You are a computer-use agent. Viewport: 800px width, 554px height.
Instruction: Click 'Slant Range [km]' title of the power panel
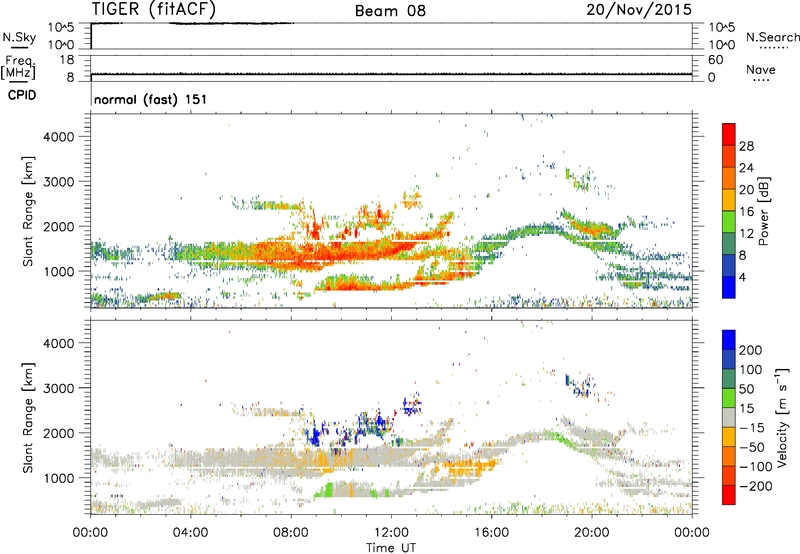pos(28,211)
